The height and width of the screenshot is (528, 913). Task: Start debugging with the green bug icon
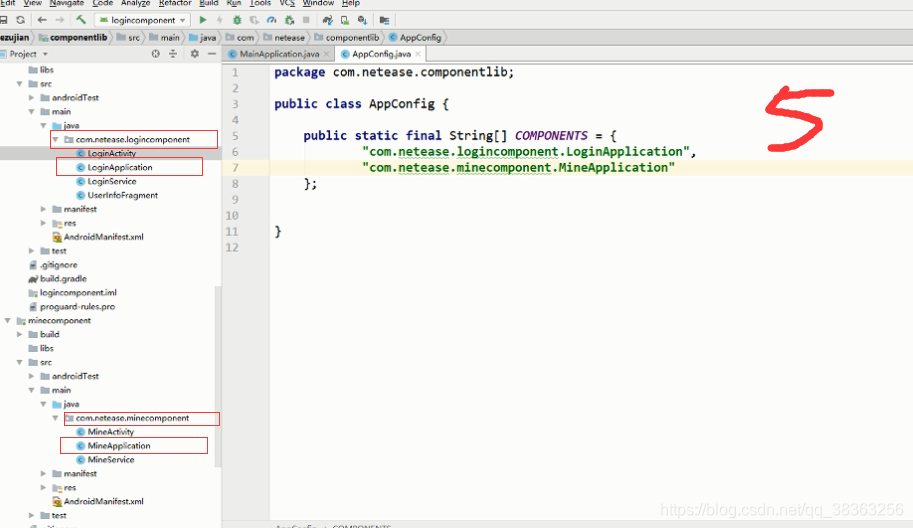coord(237,20)
